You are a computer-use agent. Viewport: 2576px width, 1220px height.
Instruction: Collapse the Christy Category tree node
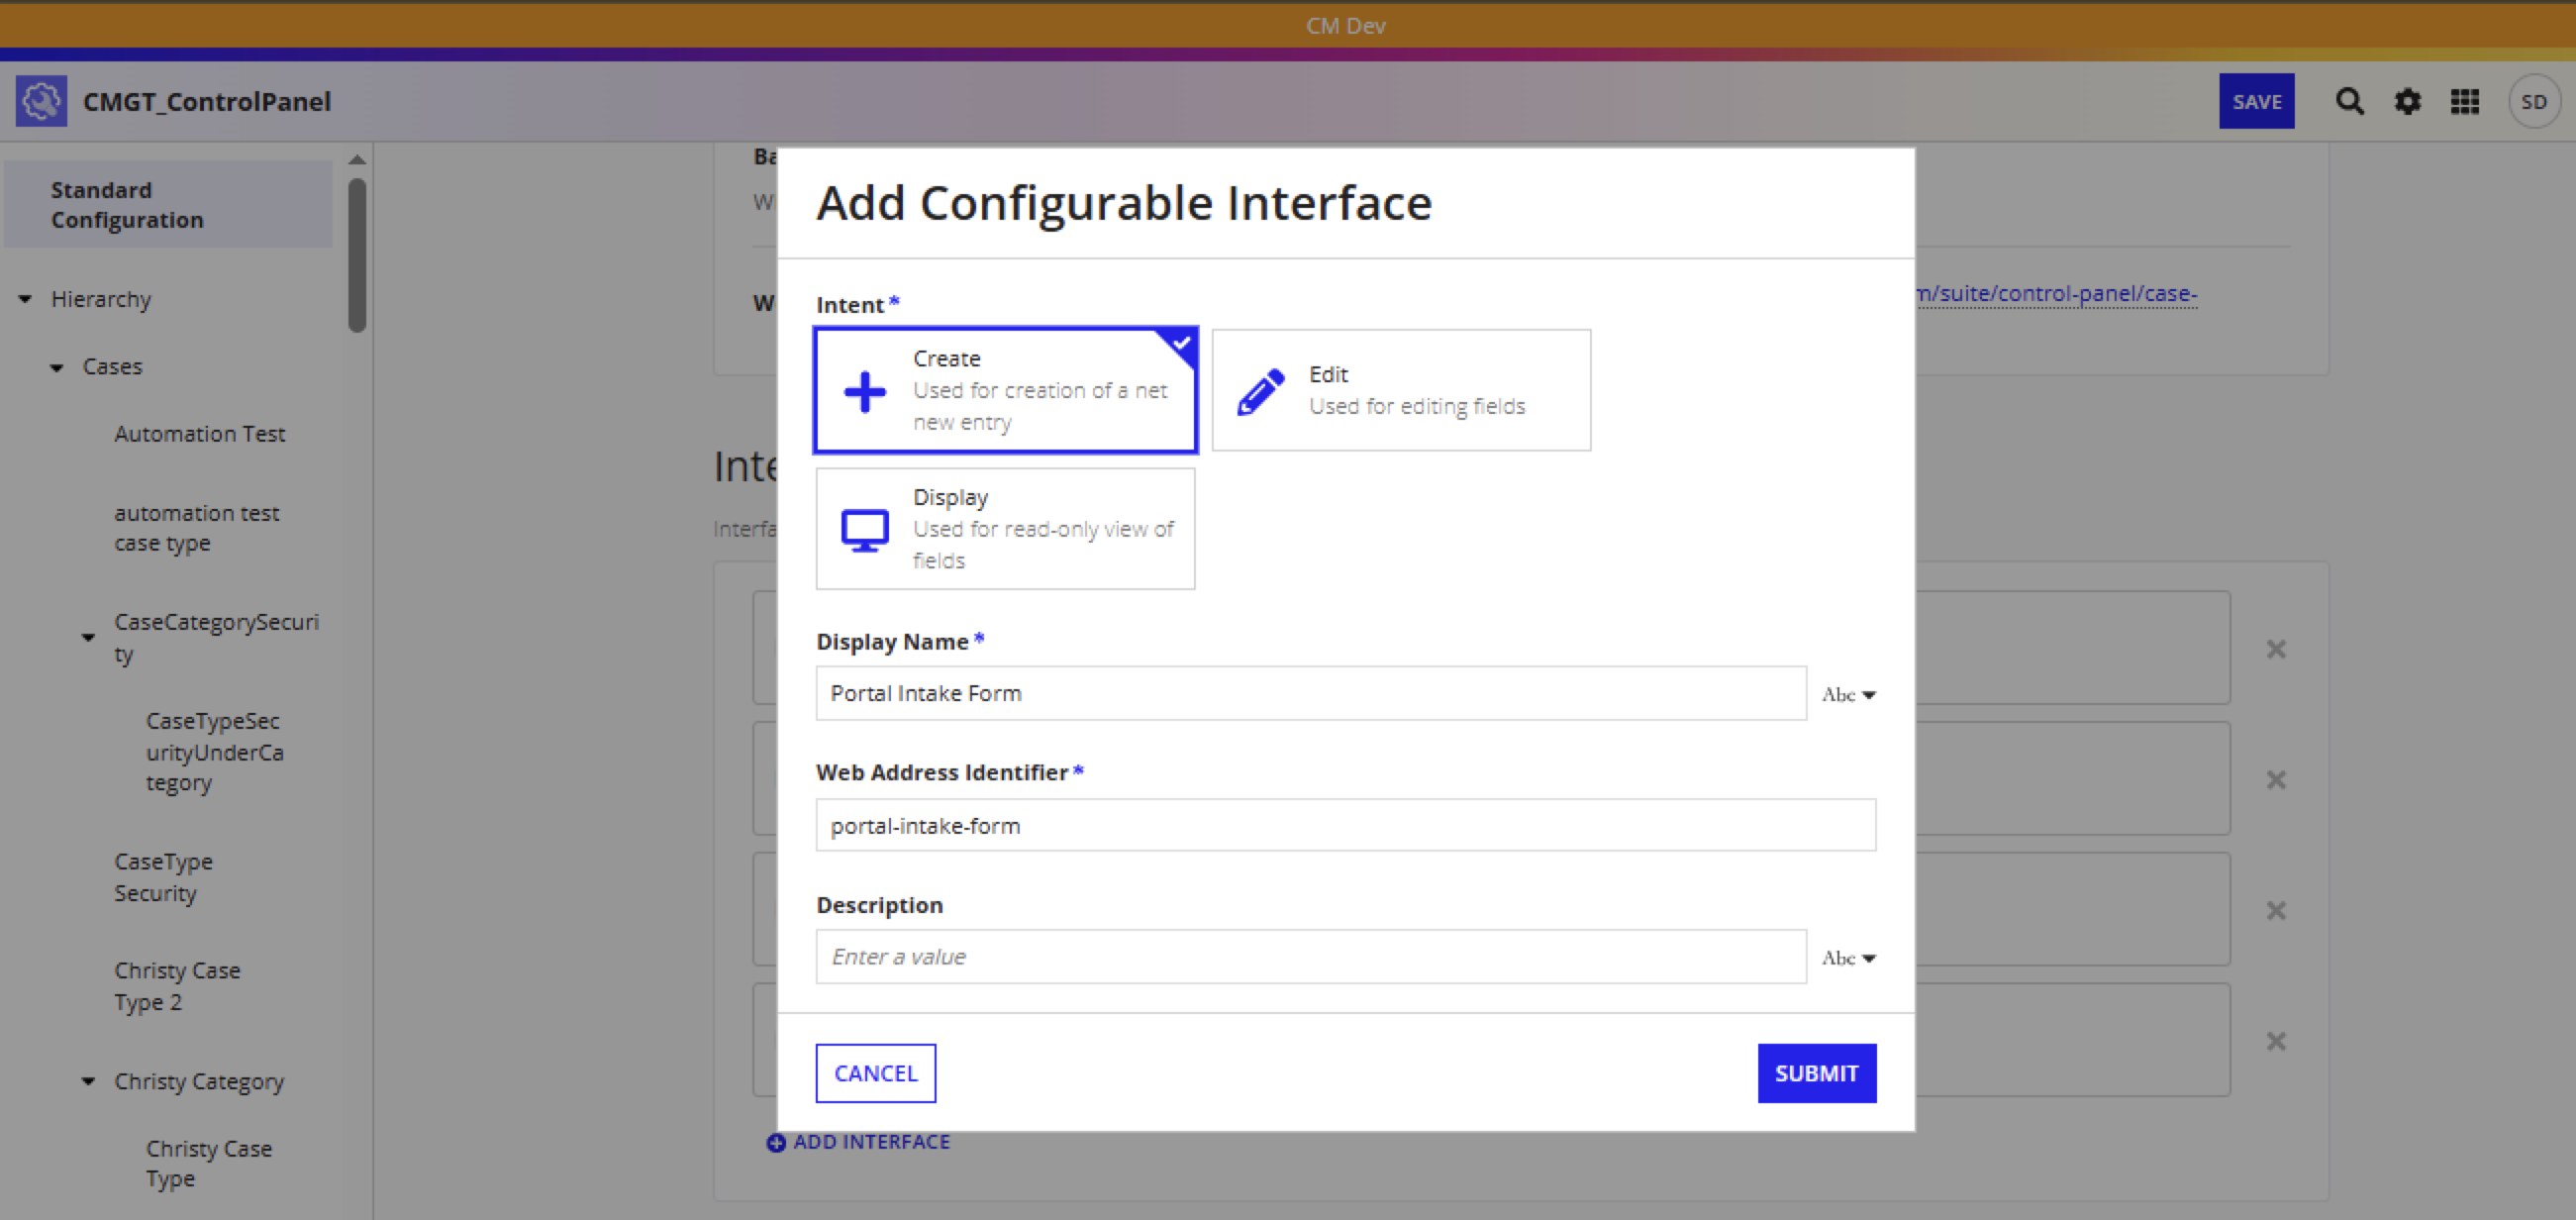click(x=88, y=1081)
